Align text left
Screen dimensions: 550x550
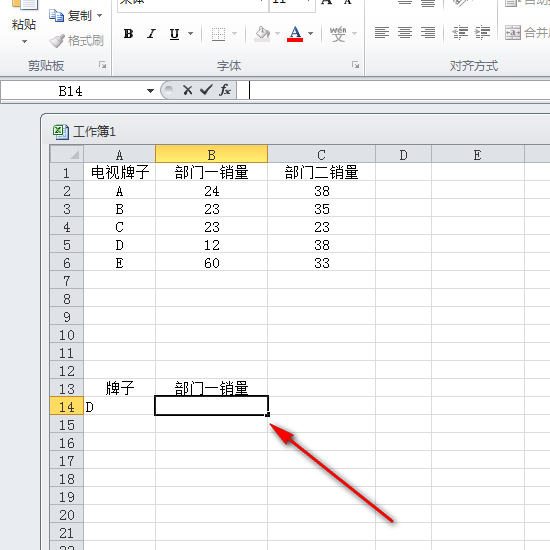(x=382, y=33)
